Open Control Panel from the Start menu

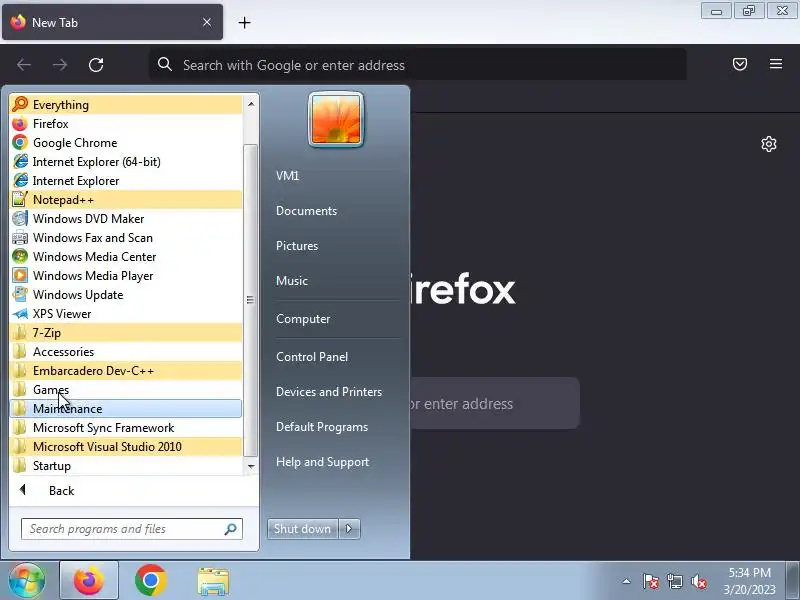[x=312, y=357]
